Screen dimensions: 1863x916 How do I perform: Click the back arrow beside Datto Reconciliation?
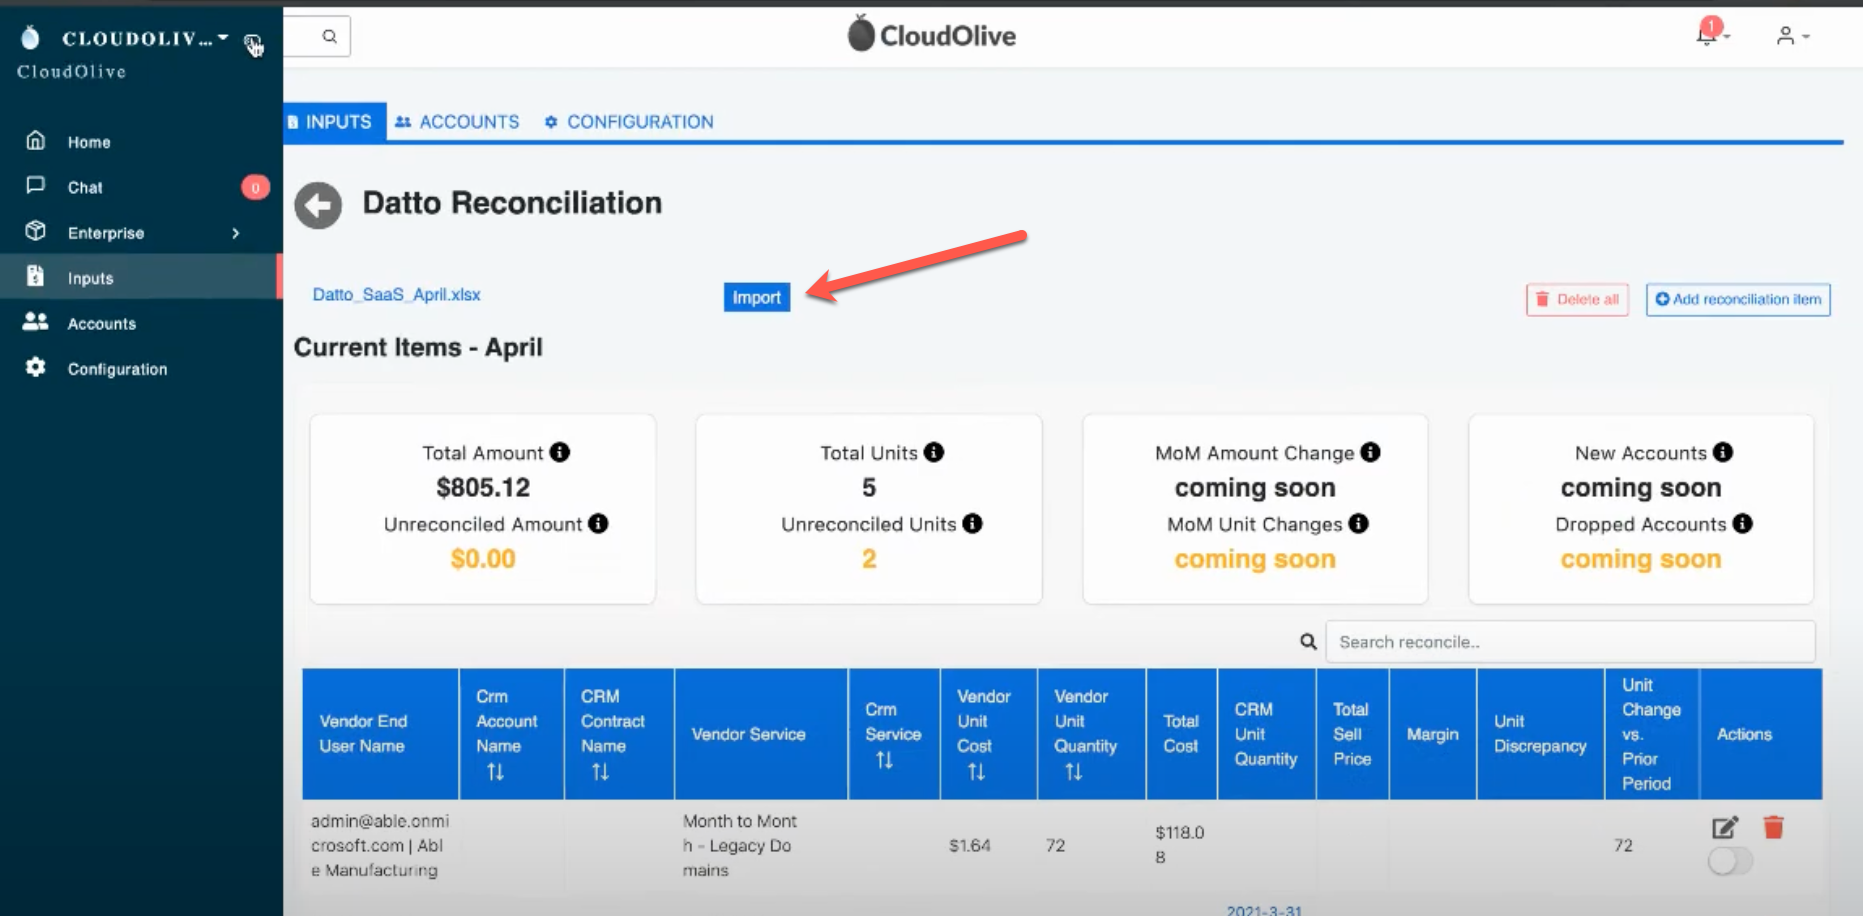point(318,206)
